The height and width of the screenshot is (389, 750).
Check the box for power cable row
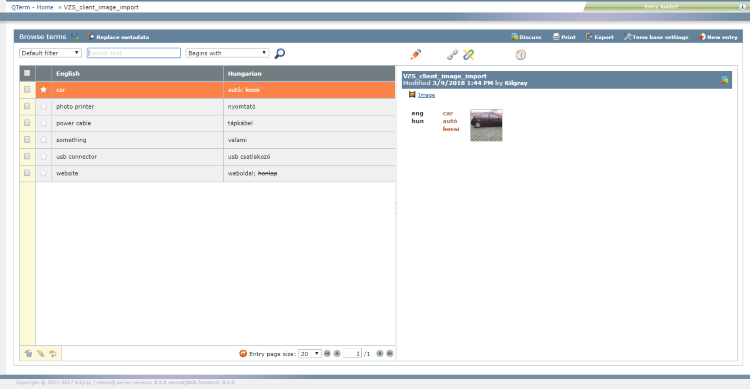[x=27, y=123]
